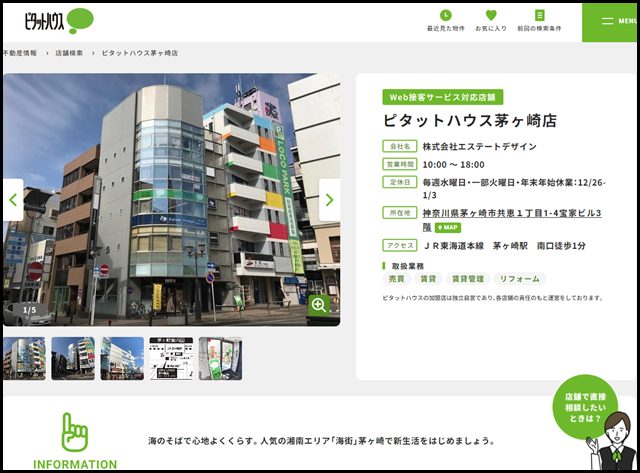Click the 賃貸 service tag
The width and height of the screenshot is (640, 473).
tap(428, 279)
